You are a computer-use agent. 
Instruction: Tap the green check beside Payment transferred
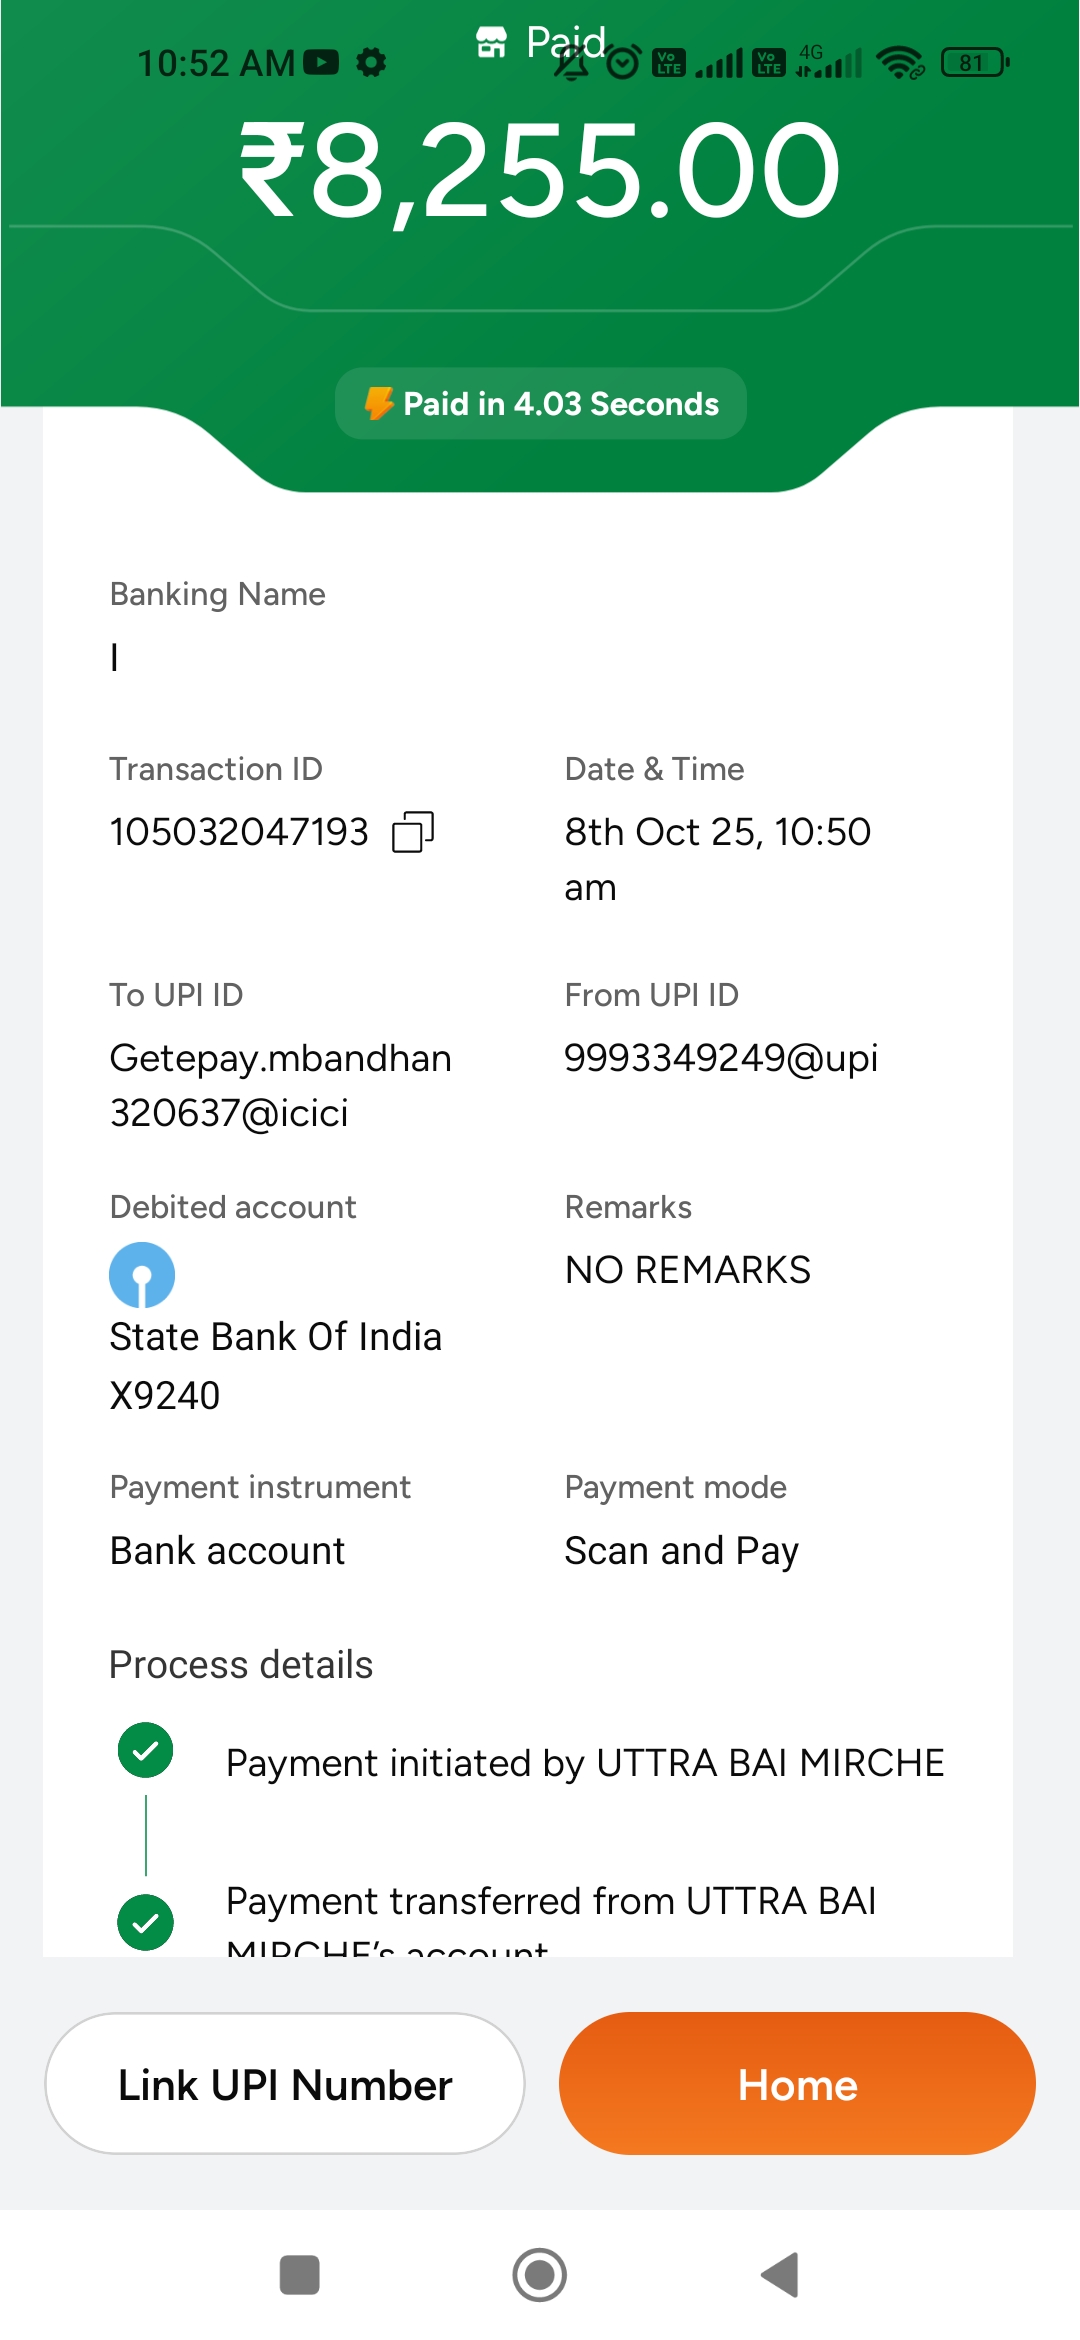[146, 1922]
